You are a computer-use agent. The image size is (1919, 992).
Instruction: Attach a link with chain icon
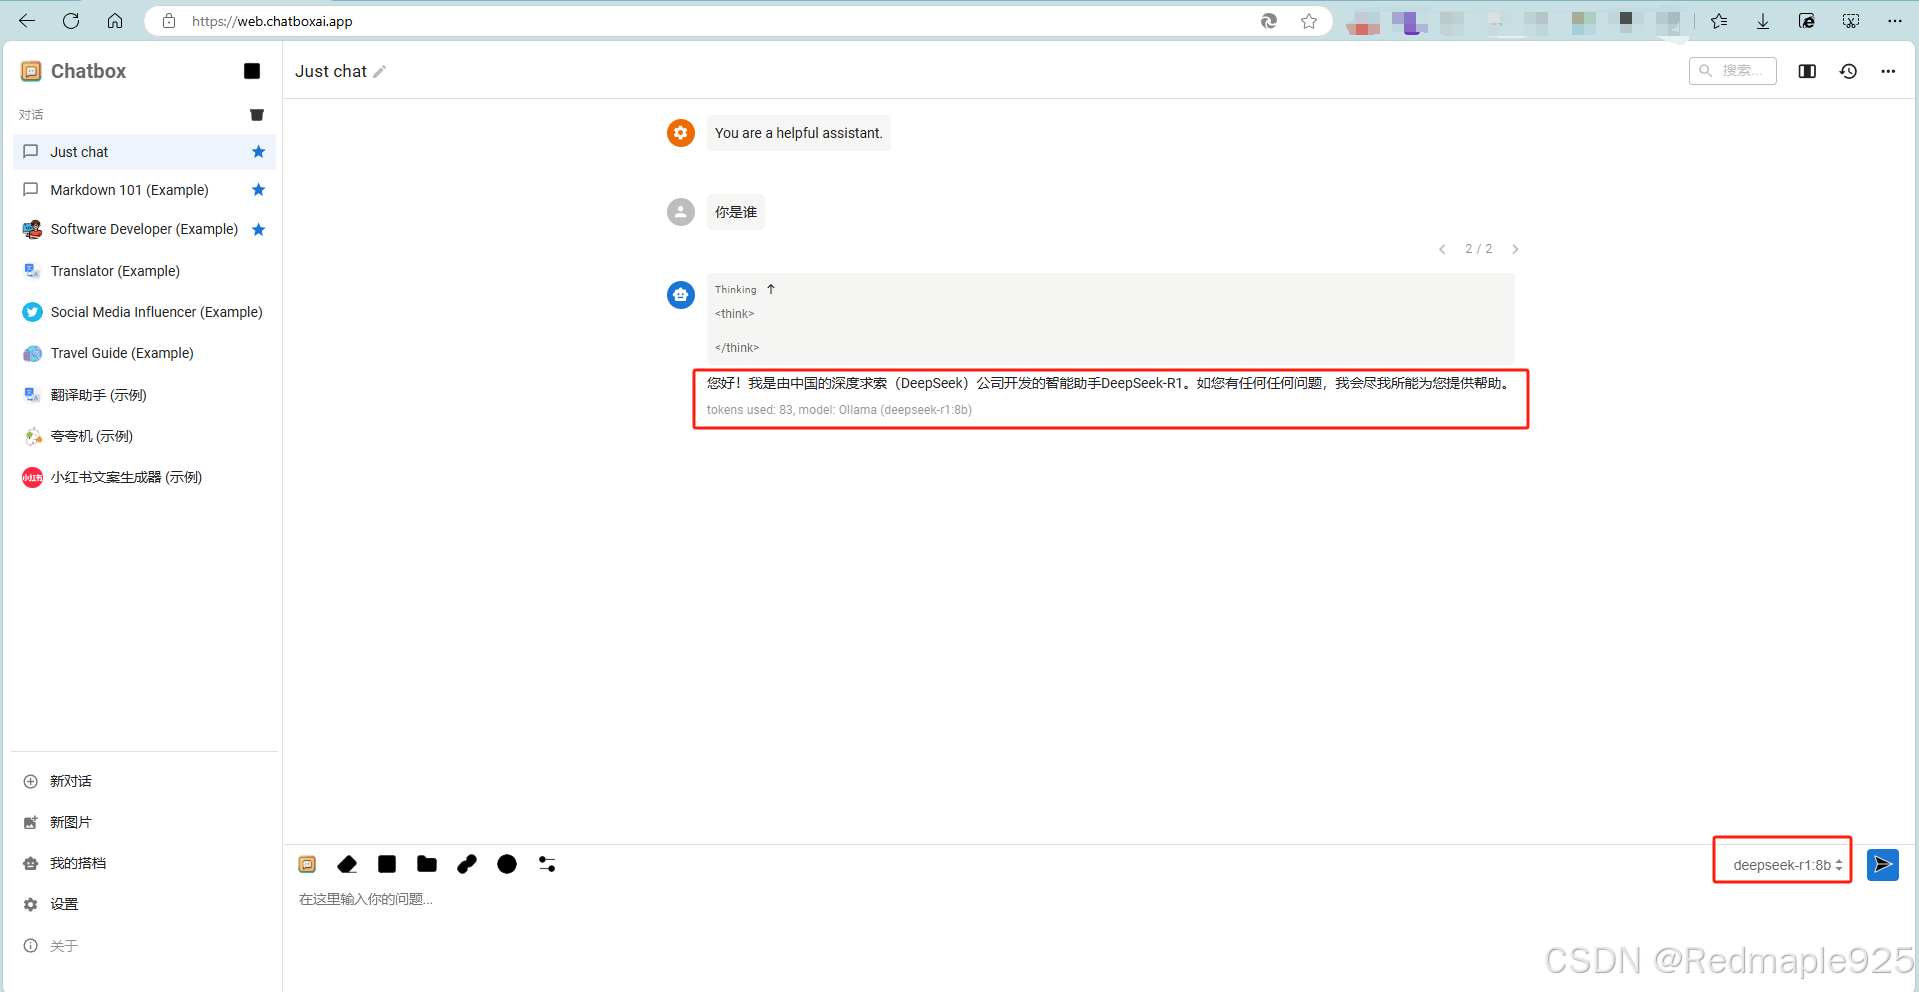tap(467, 864)
